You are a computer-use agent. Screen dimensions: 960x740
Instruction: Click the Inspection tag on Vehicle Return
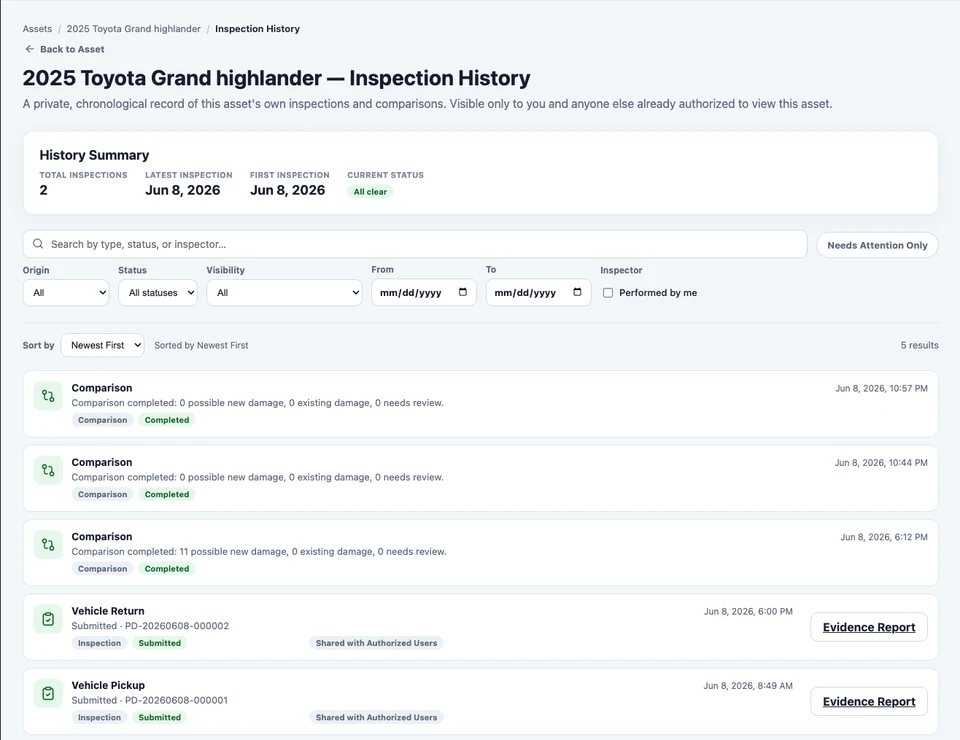pos(99,643)
